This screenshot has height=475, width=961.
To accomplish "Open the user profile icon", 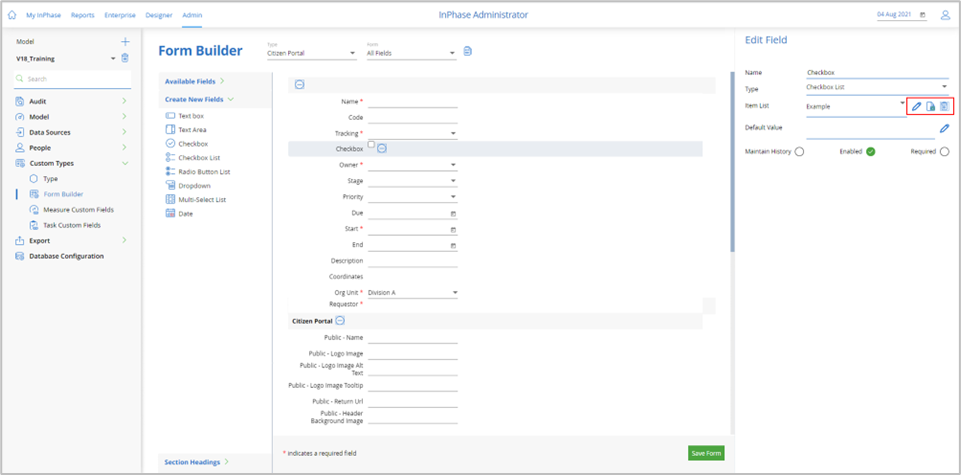I will [x=945, y=15].
